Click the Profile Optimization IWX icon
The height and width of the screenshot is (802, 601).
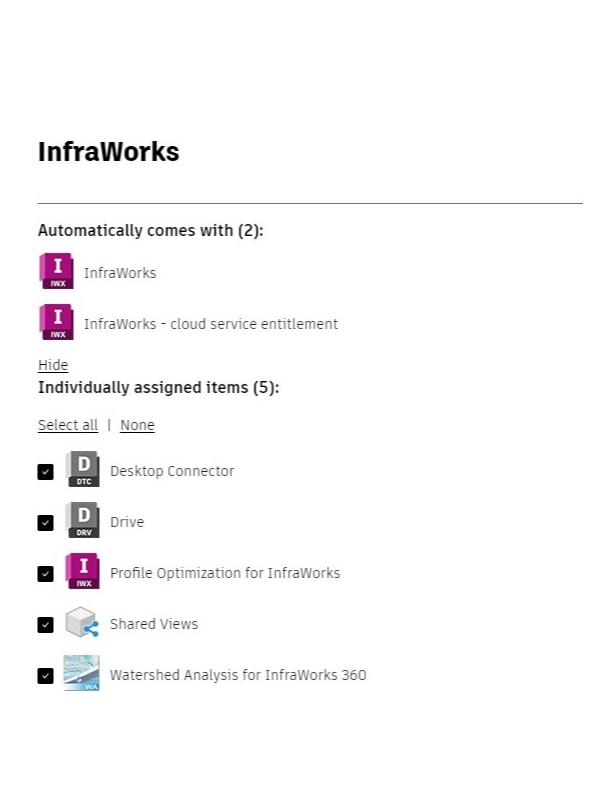(82, 572)
